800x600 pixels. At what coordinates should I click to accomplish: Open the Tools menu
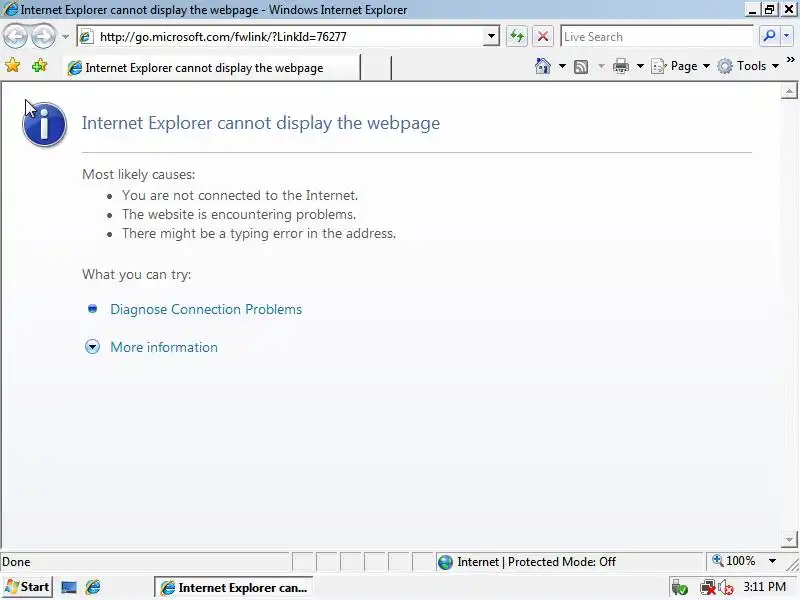(748, 66)
